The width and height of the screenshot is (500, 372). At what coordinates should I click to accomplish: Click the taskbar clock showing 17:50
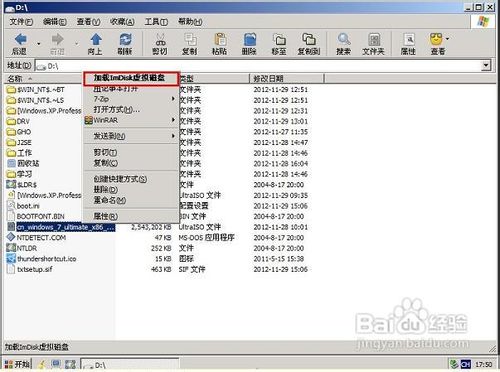click(x=484, y=364)
